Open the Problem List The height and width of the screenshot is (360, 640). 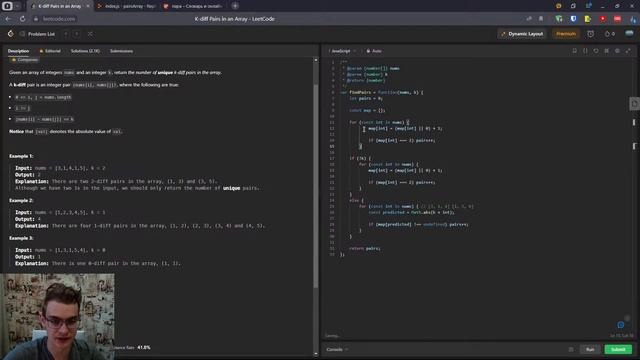[38, 34]
